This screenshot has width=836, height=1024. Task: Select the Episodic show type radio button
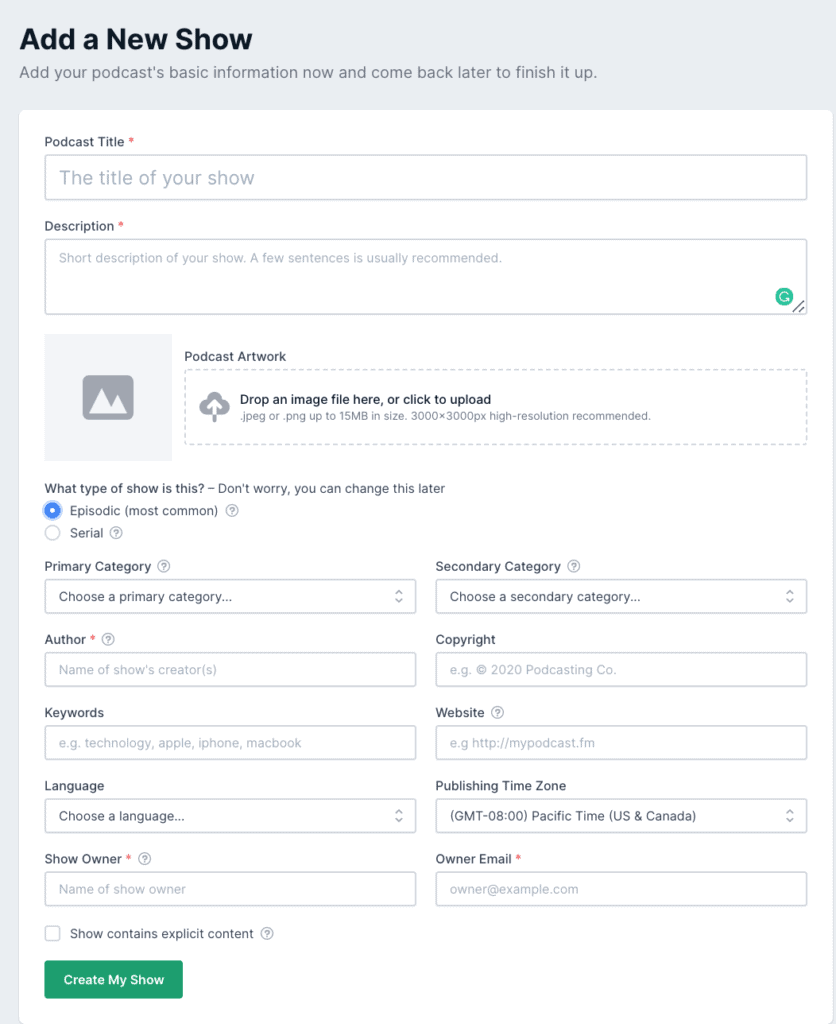click(53, 511)
